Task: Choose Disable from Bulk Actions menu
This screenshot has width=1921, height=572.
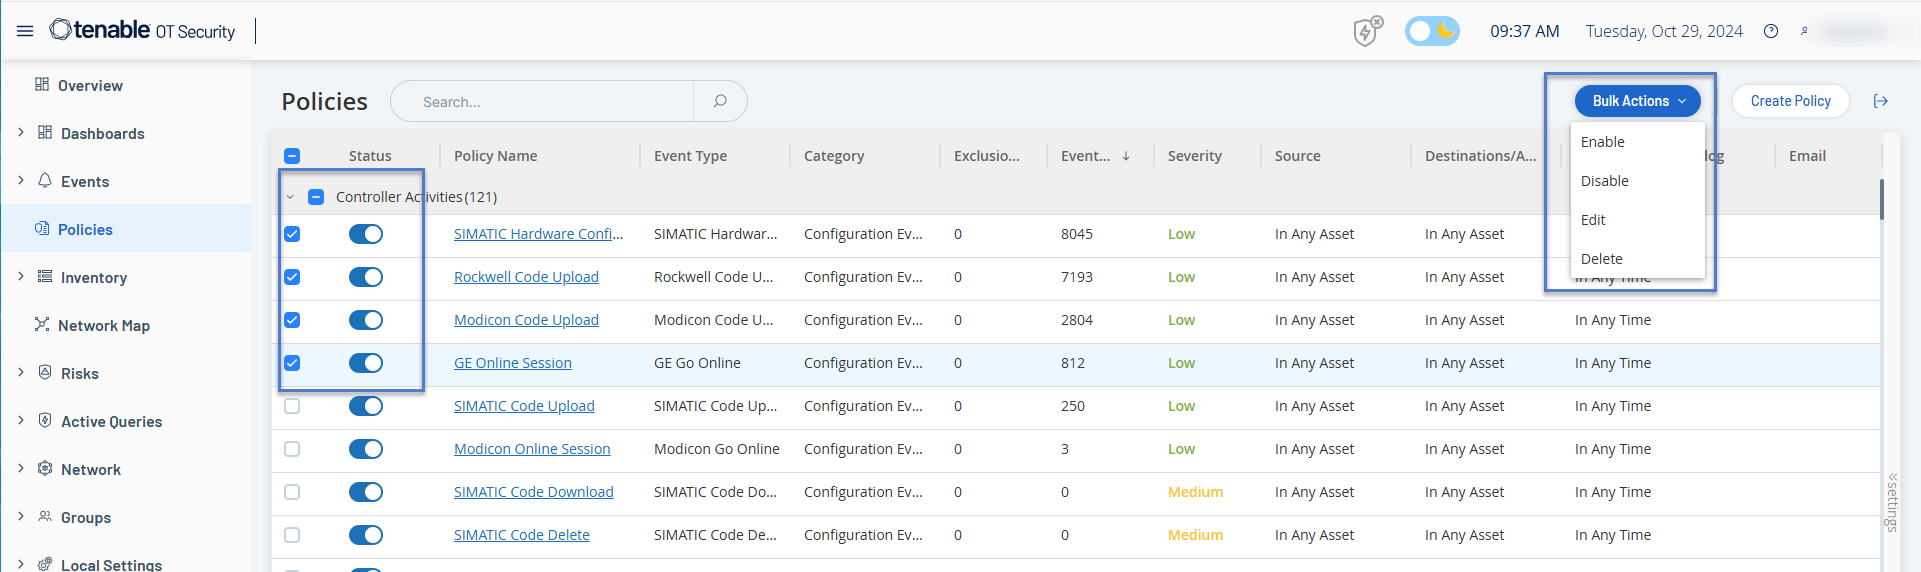Action: coord(1605,181)
